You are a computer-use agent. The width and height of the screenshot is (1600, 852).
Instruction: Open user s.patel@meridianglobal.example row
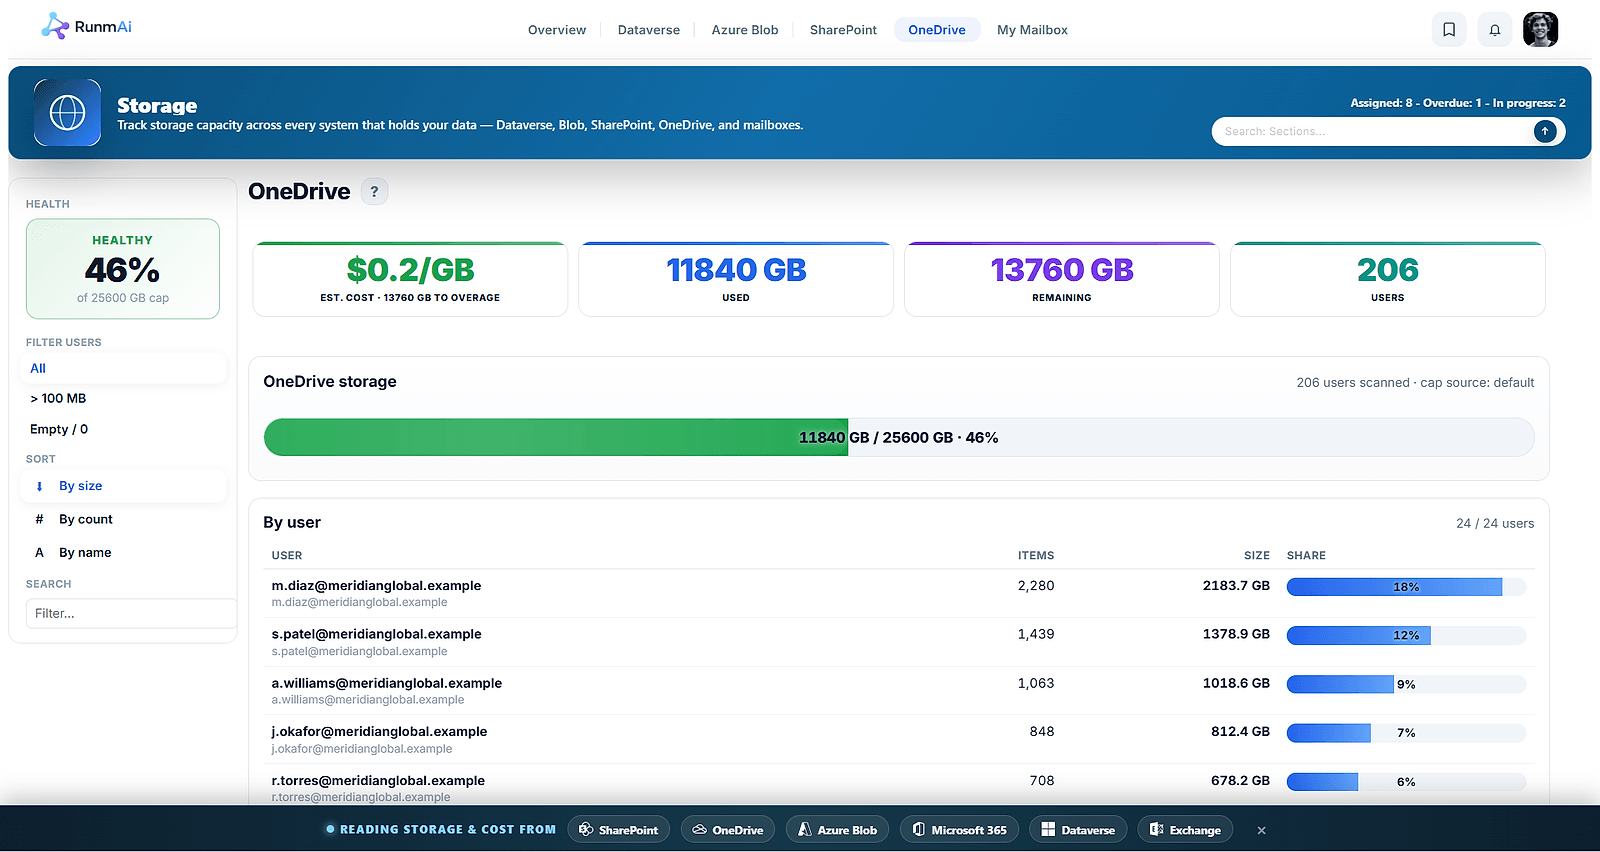click(x=899, y=642)
